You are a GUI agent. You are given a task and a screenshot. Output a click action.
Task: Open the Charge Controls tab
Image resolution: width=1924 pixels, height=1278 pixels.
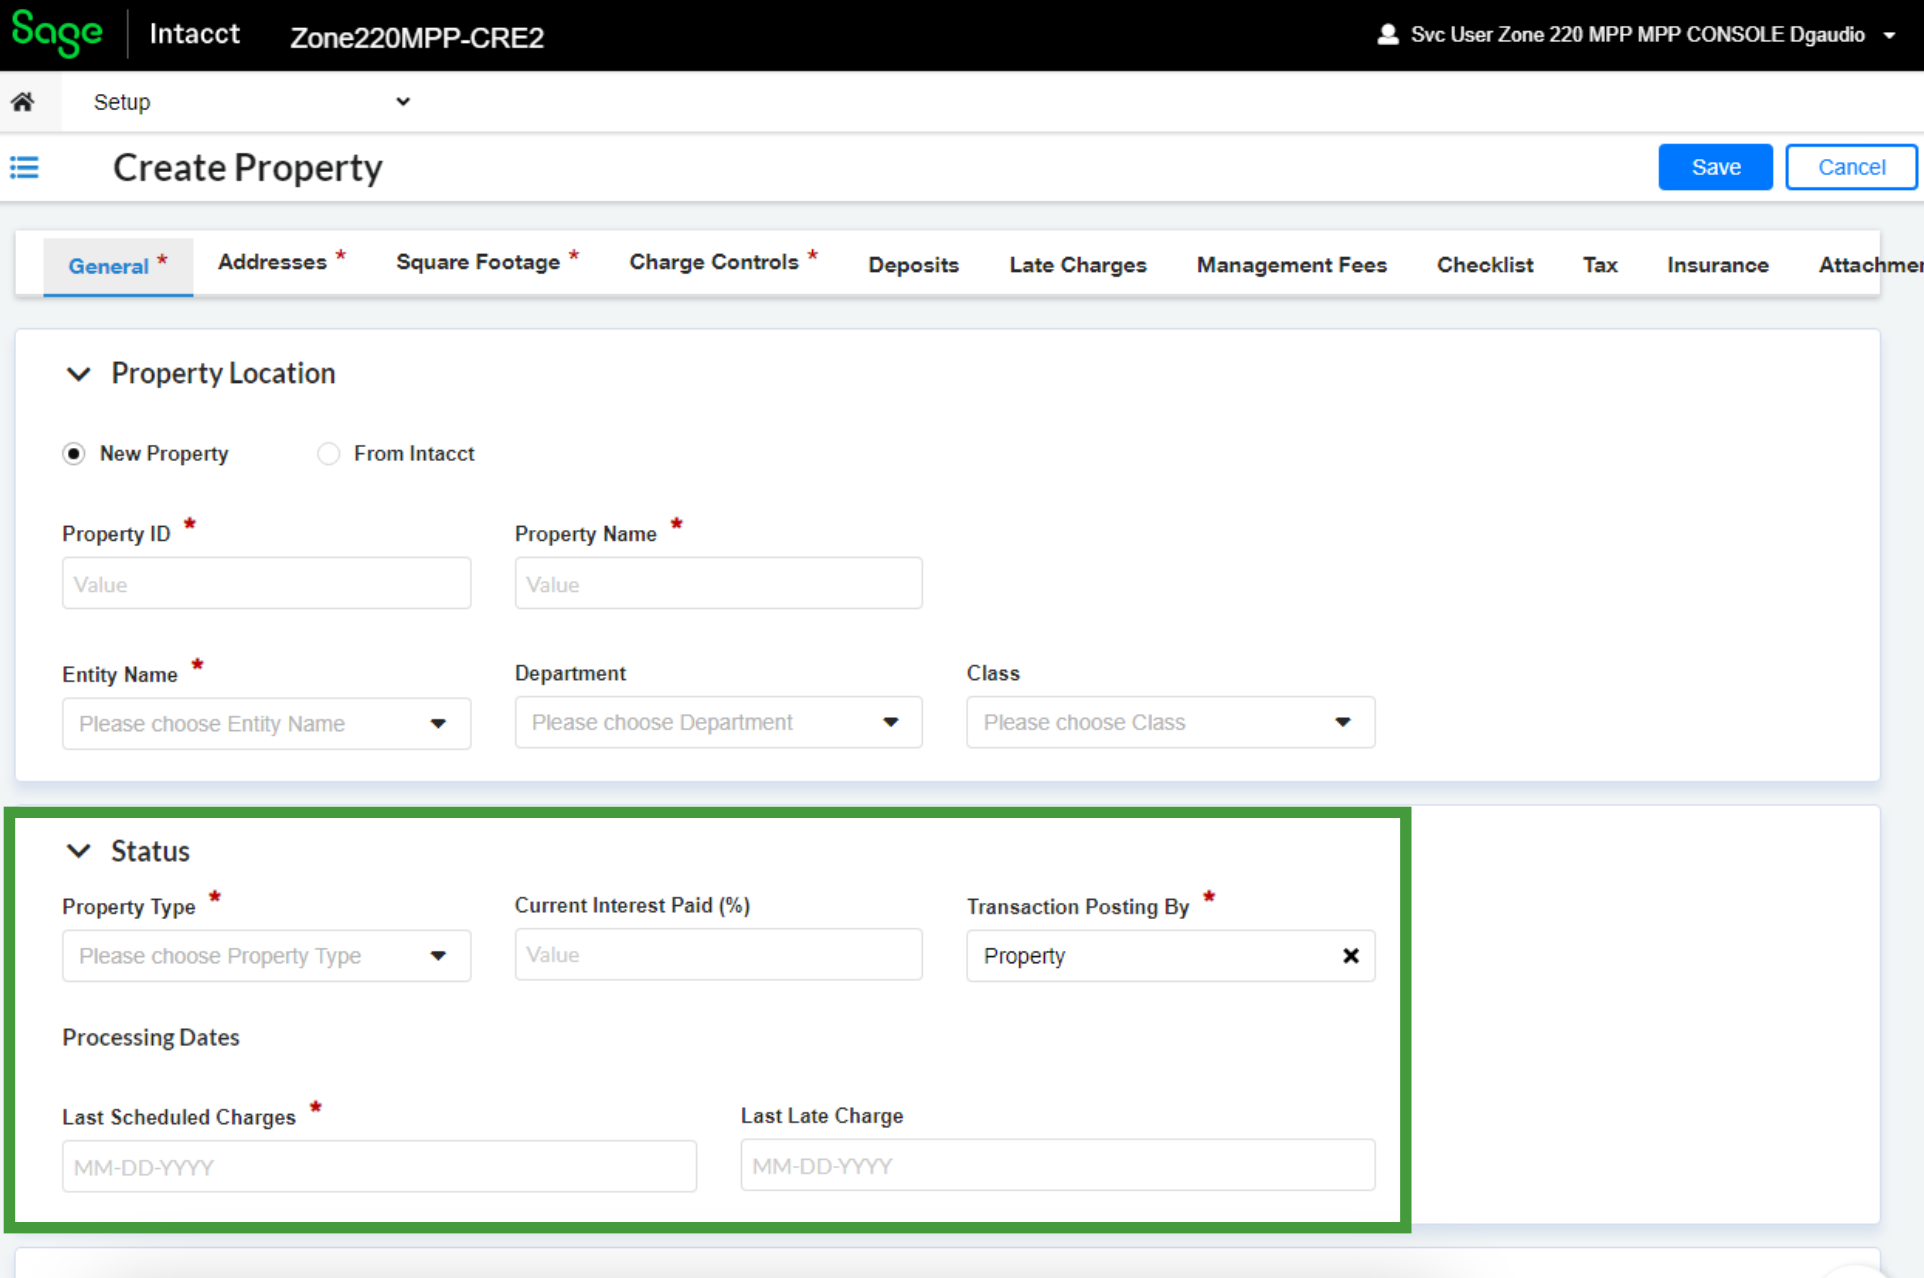[724, 262]
